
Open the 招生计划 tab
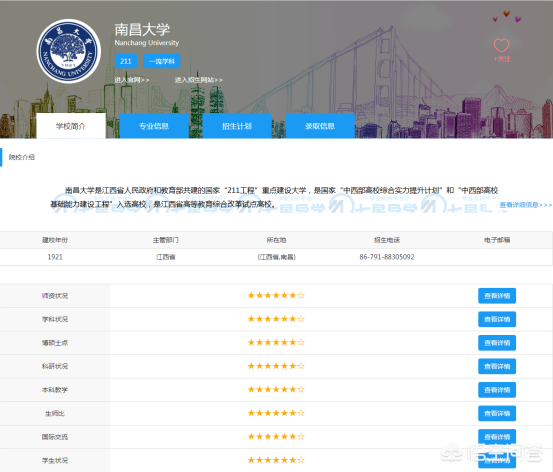(x=237, y=126)
